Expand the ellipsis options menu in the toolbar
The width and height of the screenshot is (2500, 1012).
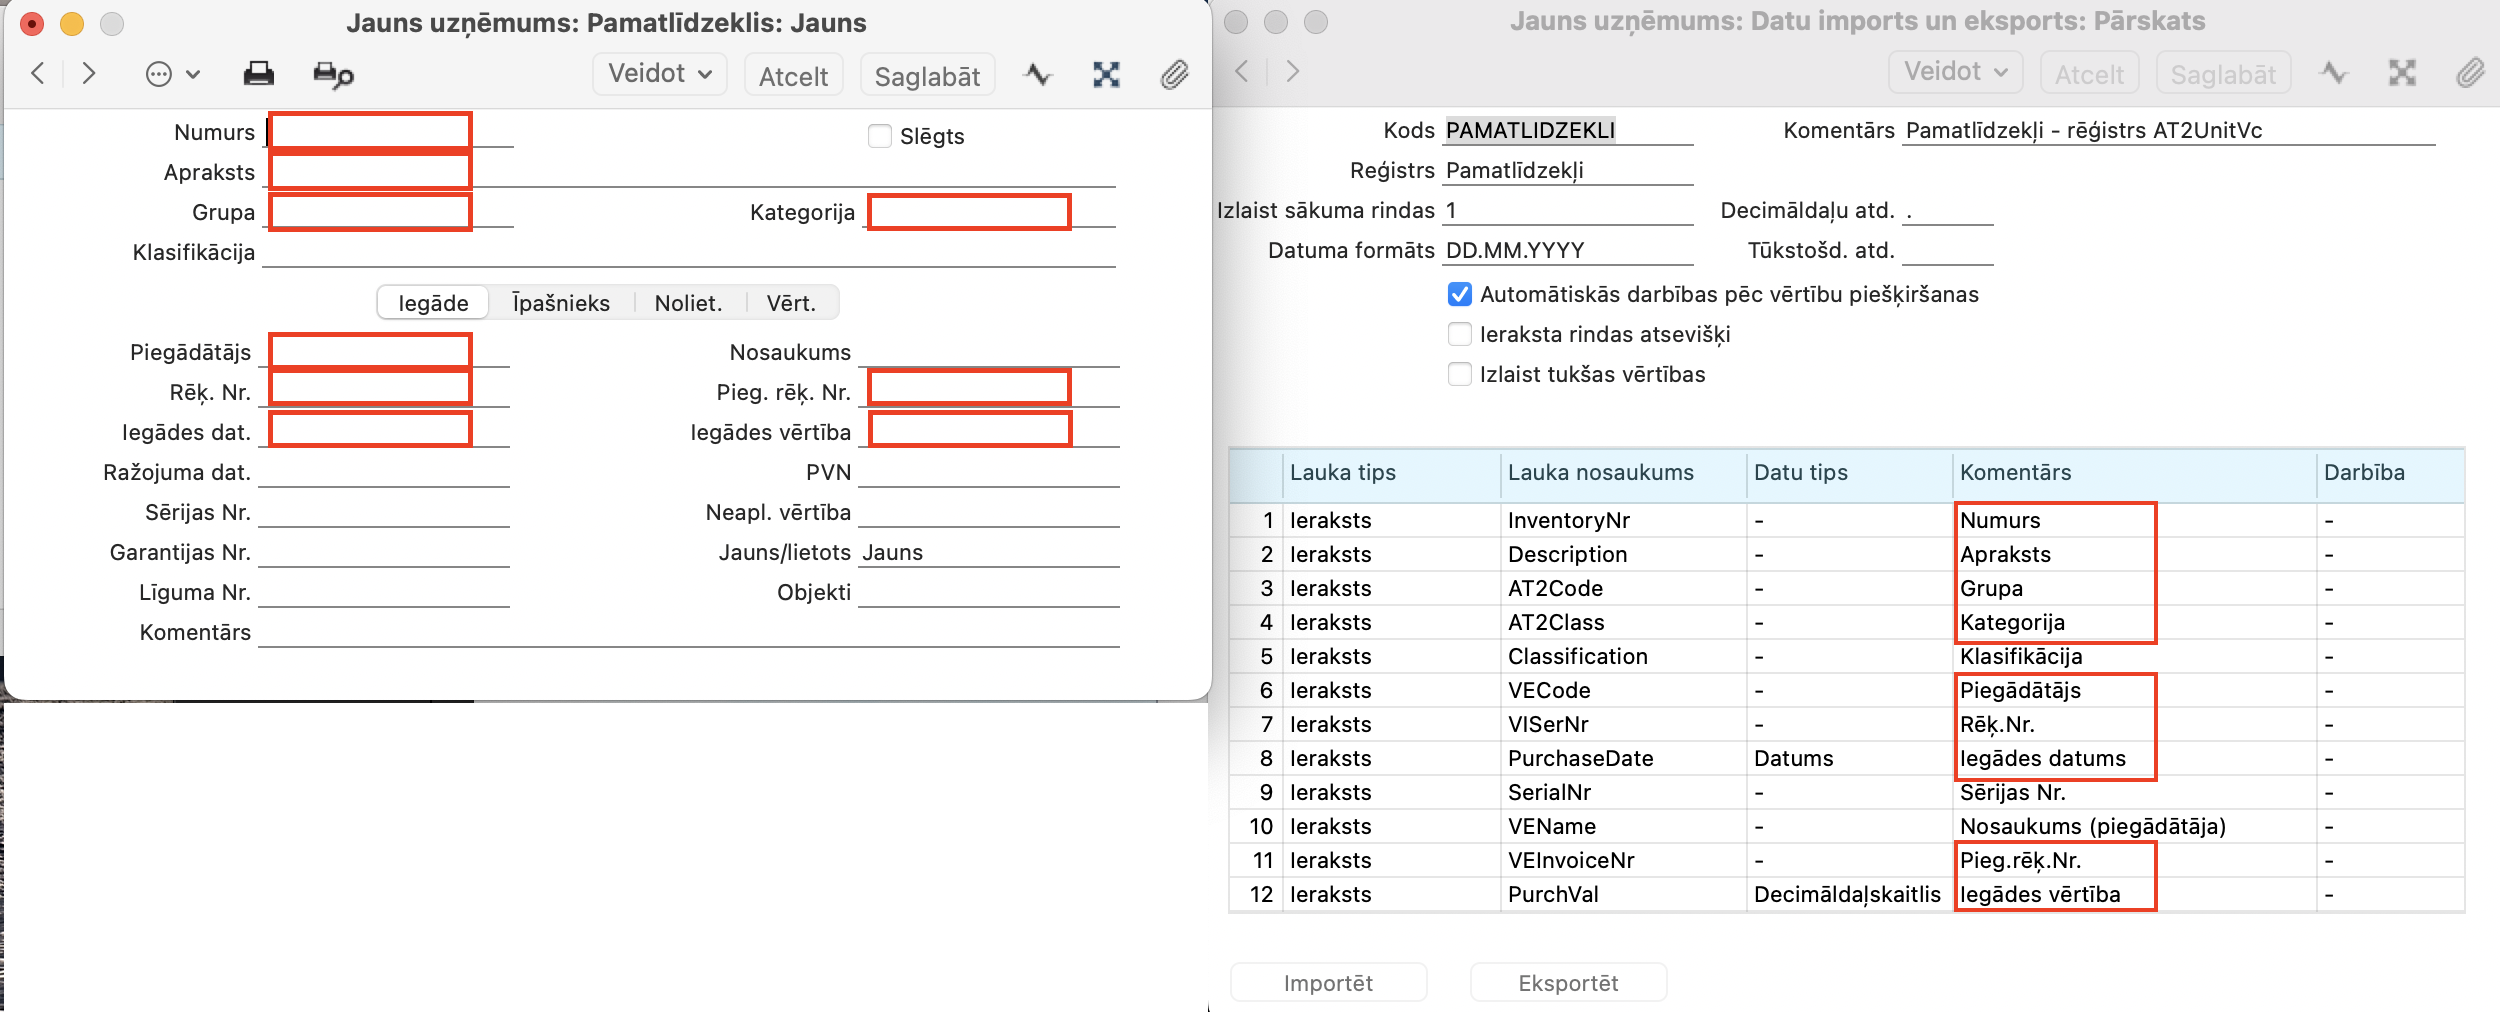click(x=172, y=74)
